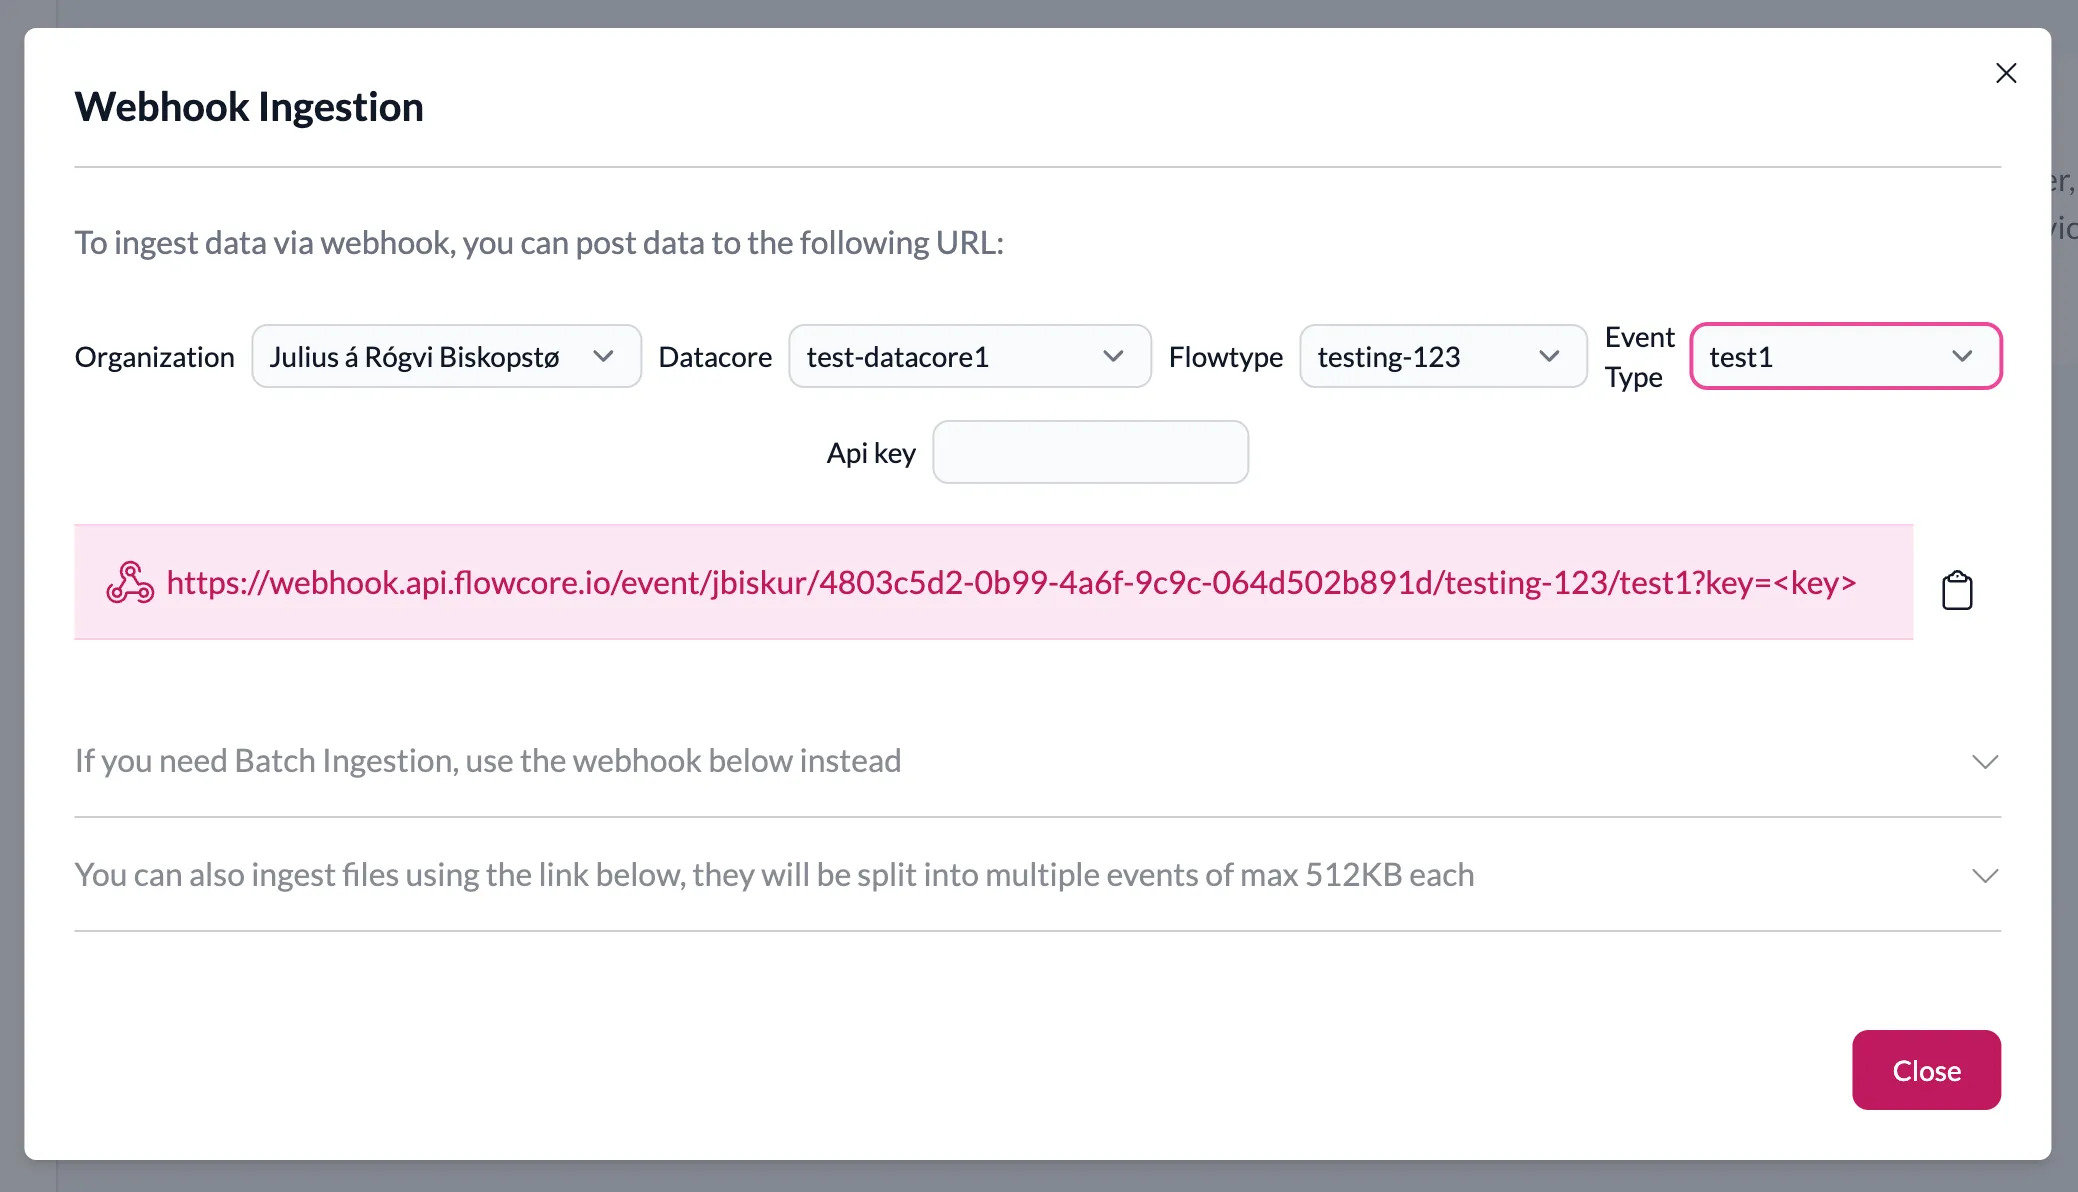Screen dimensions: 2078x1192
Task: Expand the Batch Ingestion section
Action: coord(1037,761)
